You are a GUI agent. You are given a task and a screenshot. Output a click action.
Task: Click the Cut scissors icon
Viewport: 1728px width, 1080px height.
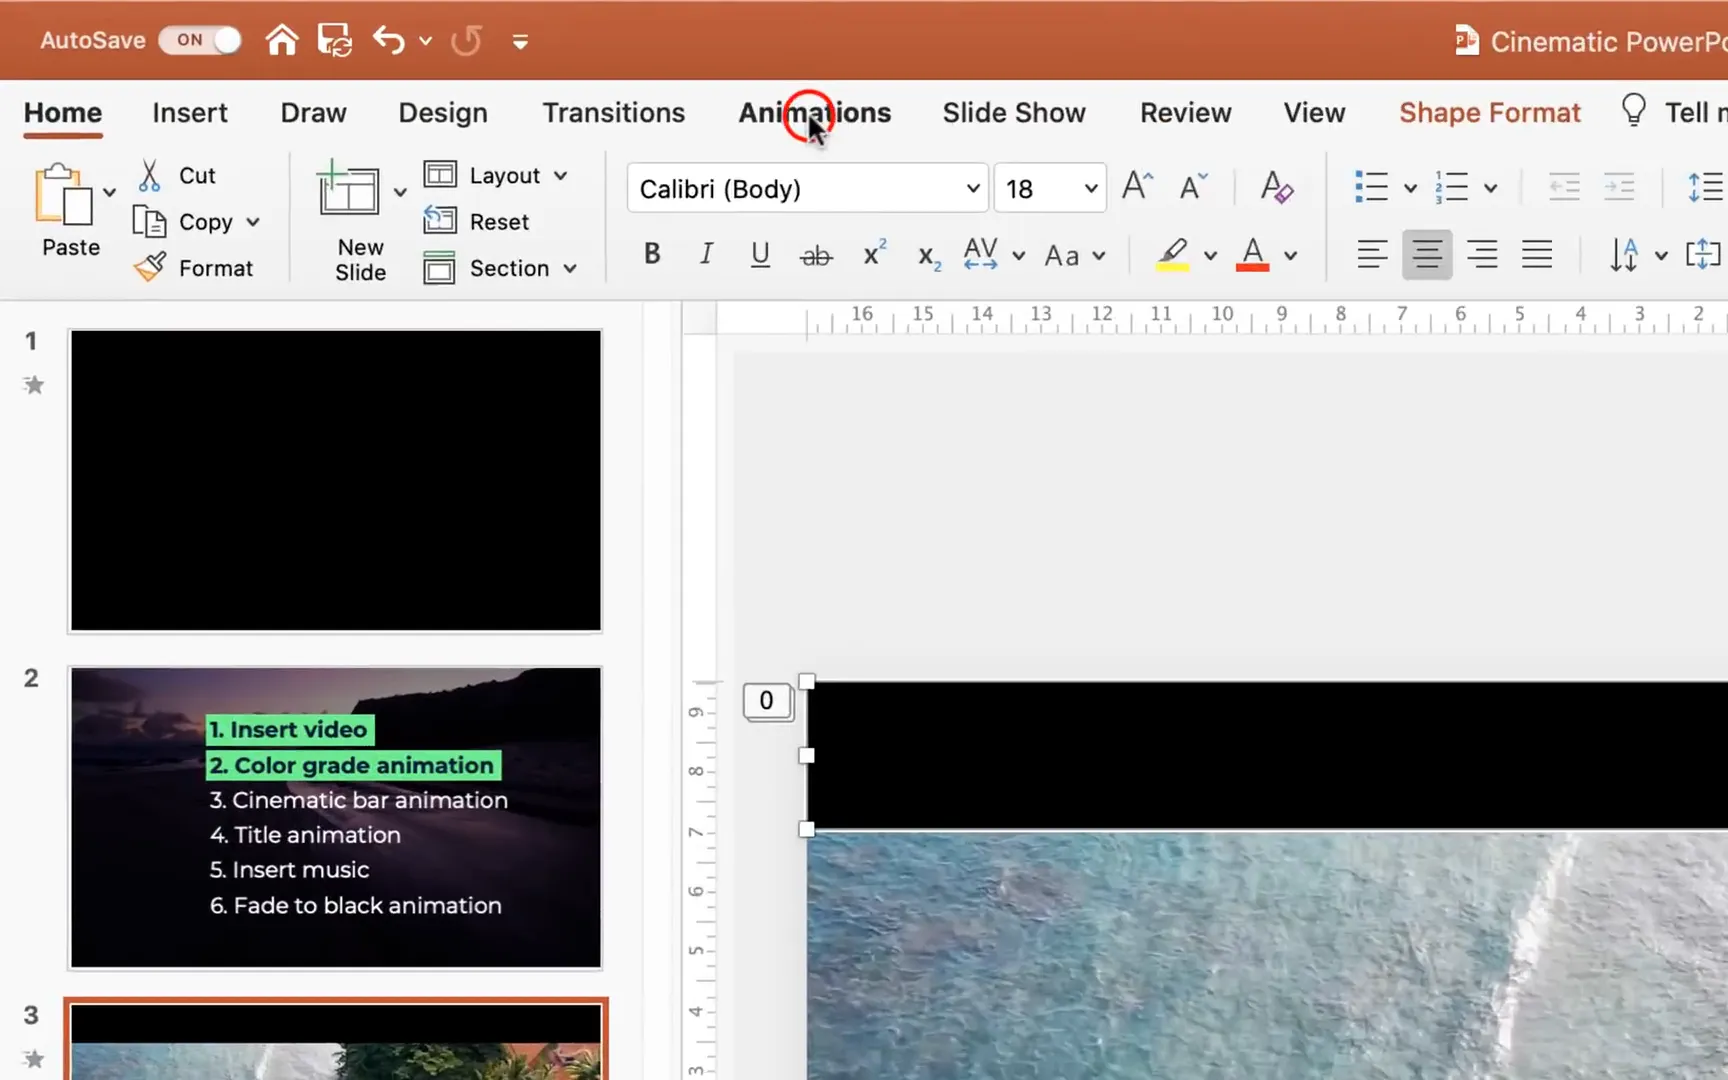(x=149, y=175)
